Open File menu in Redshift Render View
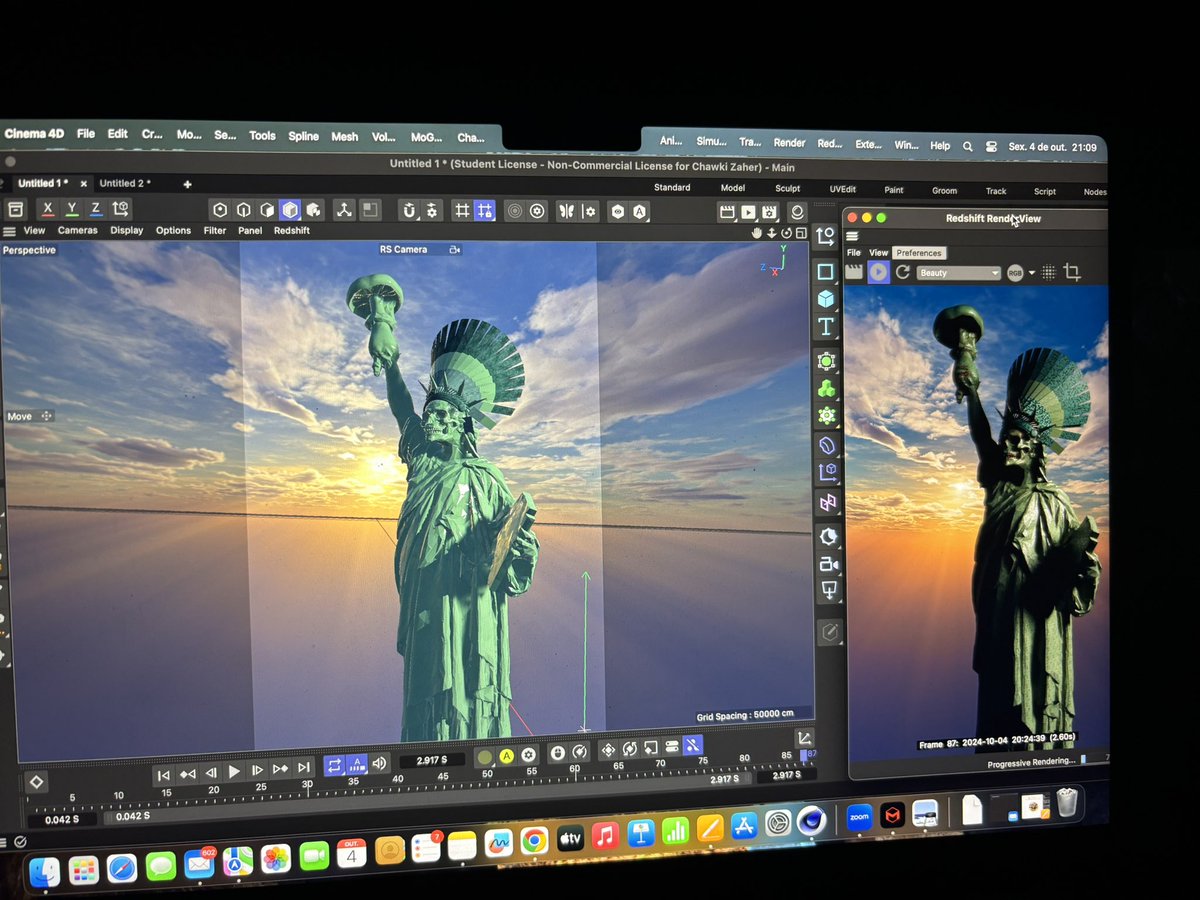 click(854, 253)
